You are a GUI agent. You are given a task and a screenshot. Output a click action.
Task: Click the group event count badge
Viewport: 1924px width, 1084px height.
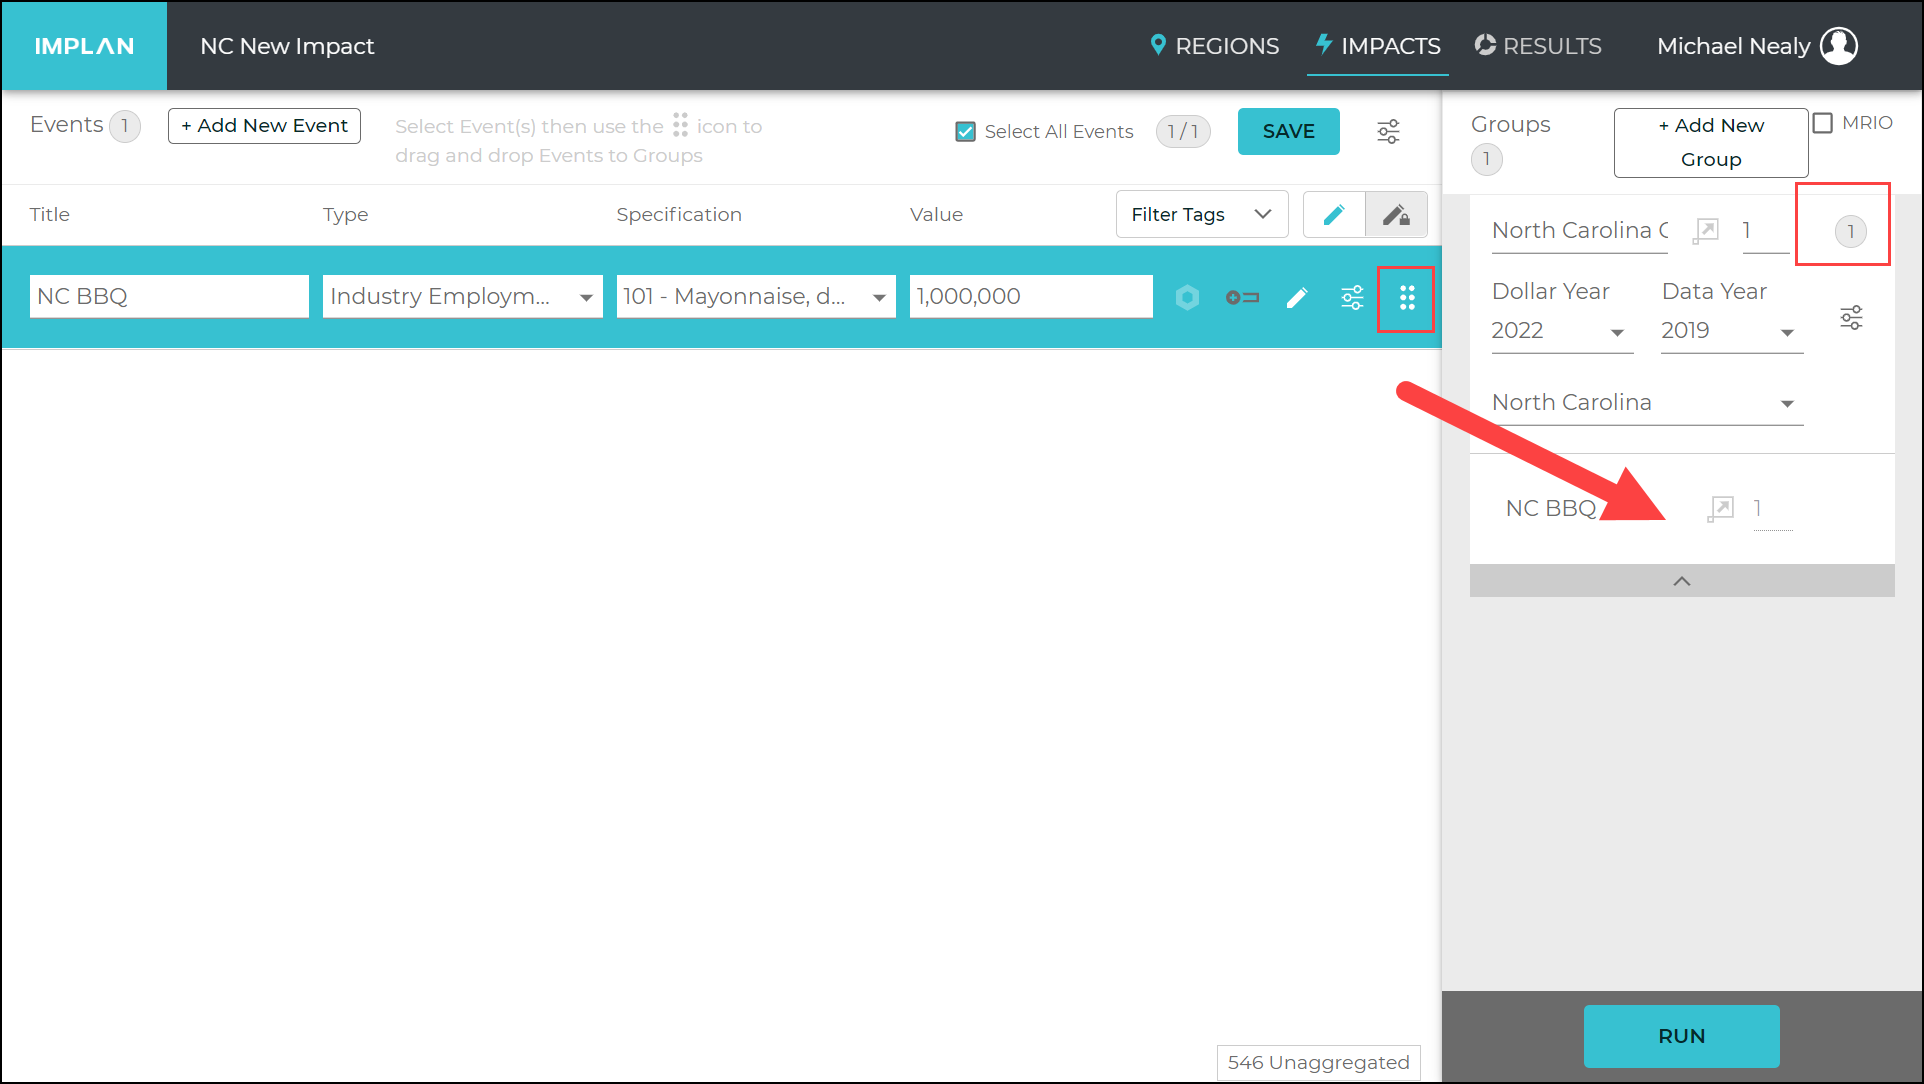1850,232
